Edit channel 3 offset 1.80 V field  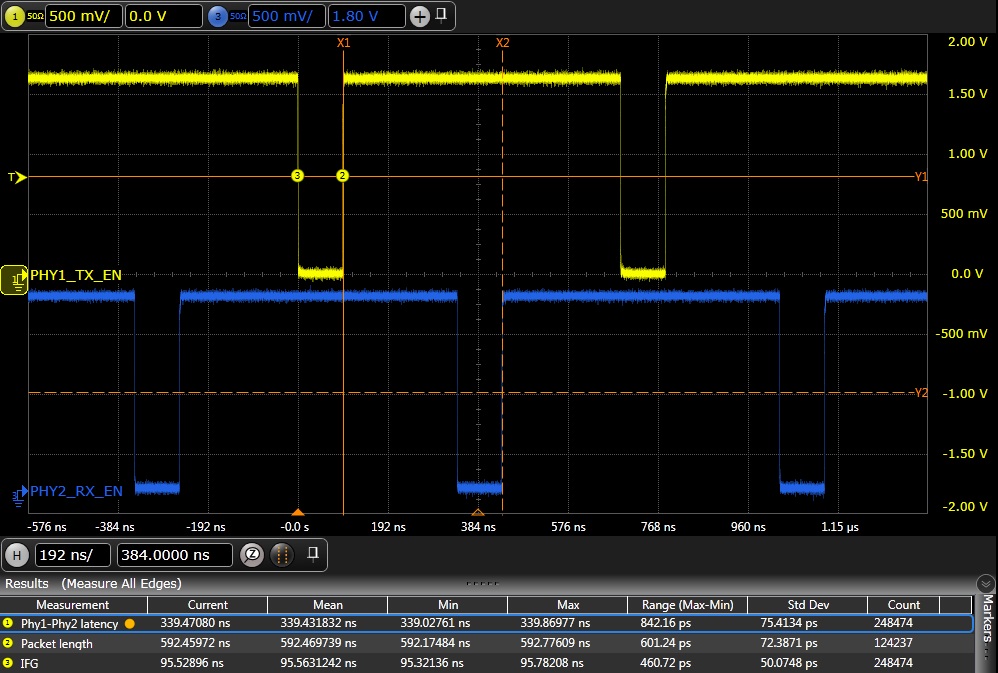click(366, 16)
